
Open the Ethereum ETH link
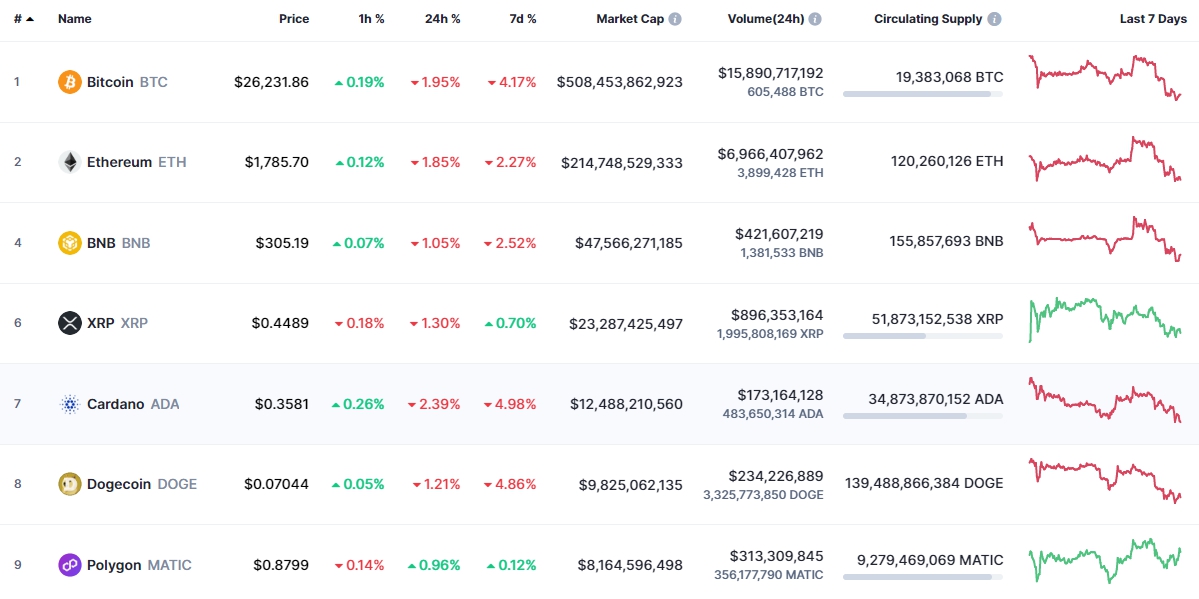click(x=122, y=162)
